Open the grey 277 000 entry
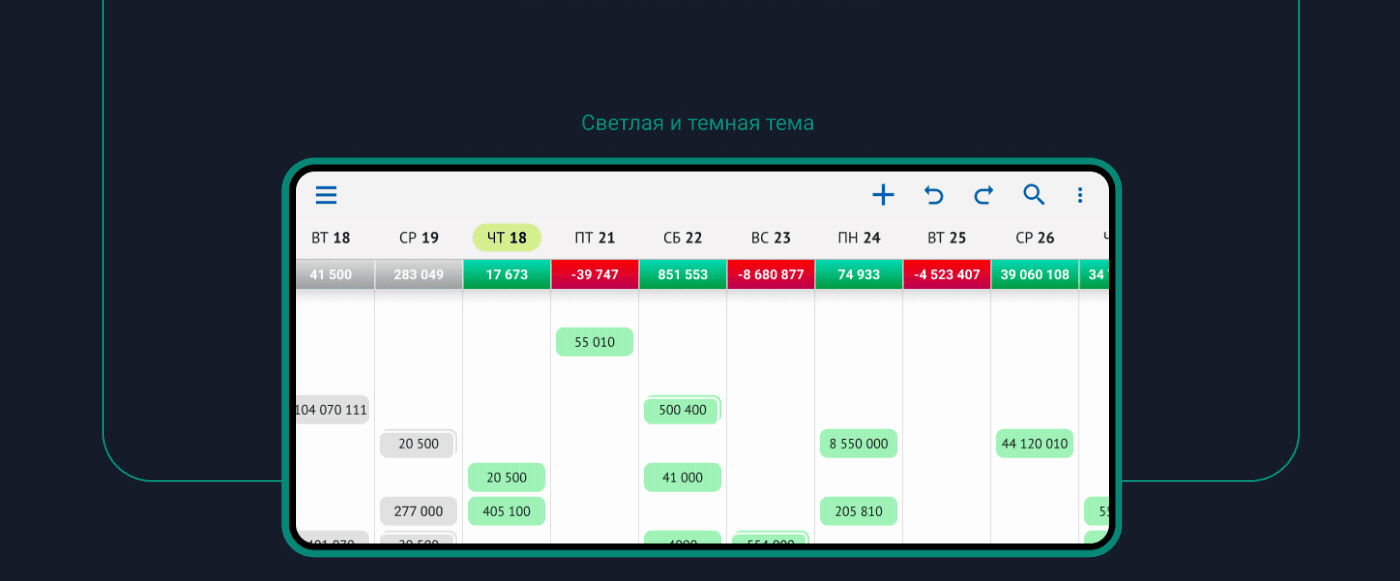Viewport: 1400px width, 581px height. coord(418,511)
